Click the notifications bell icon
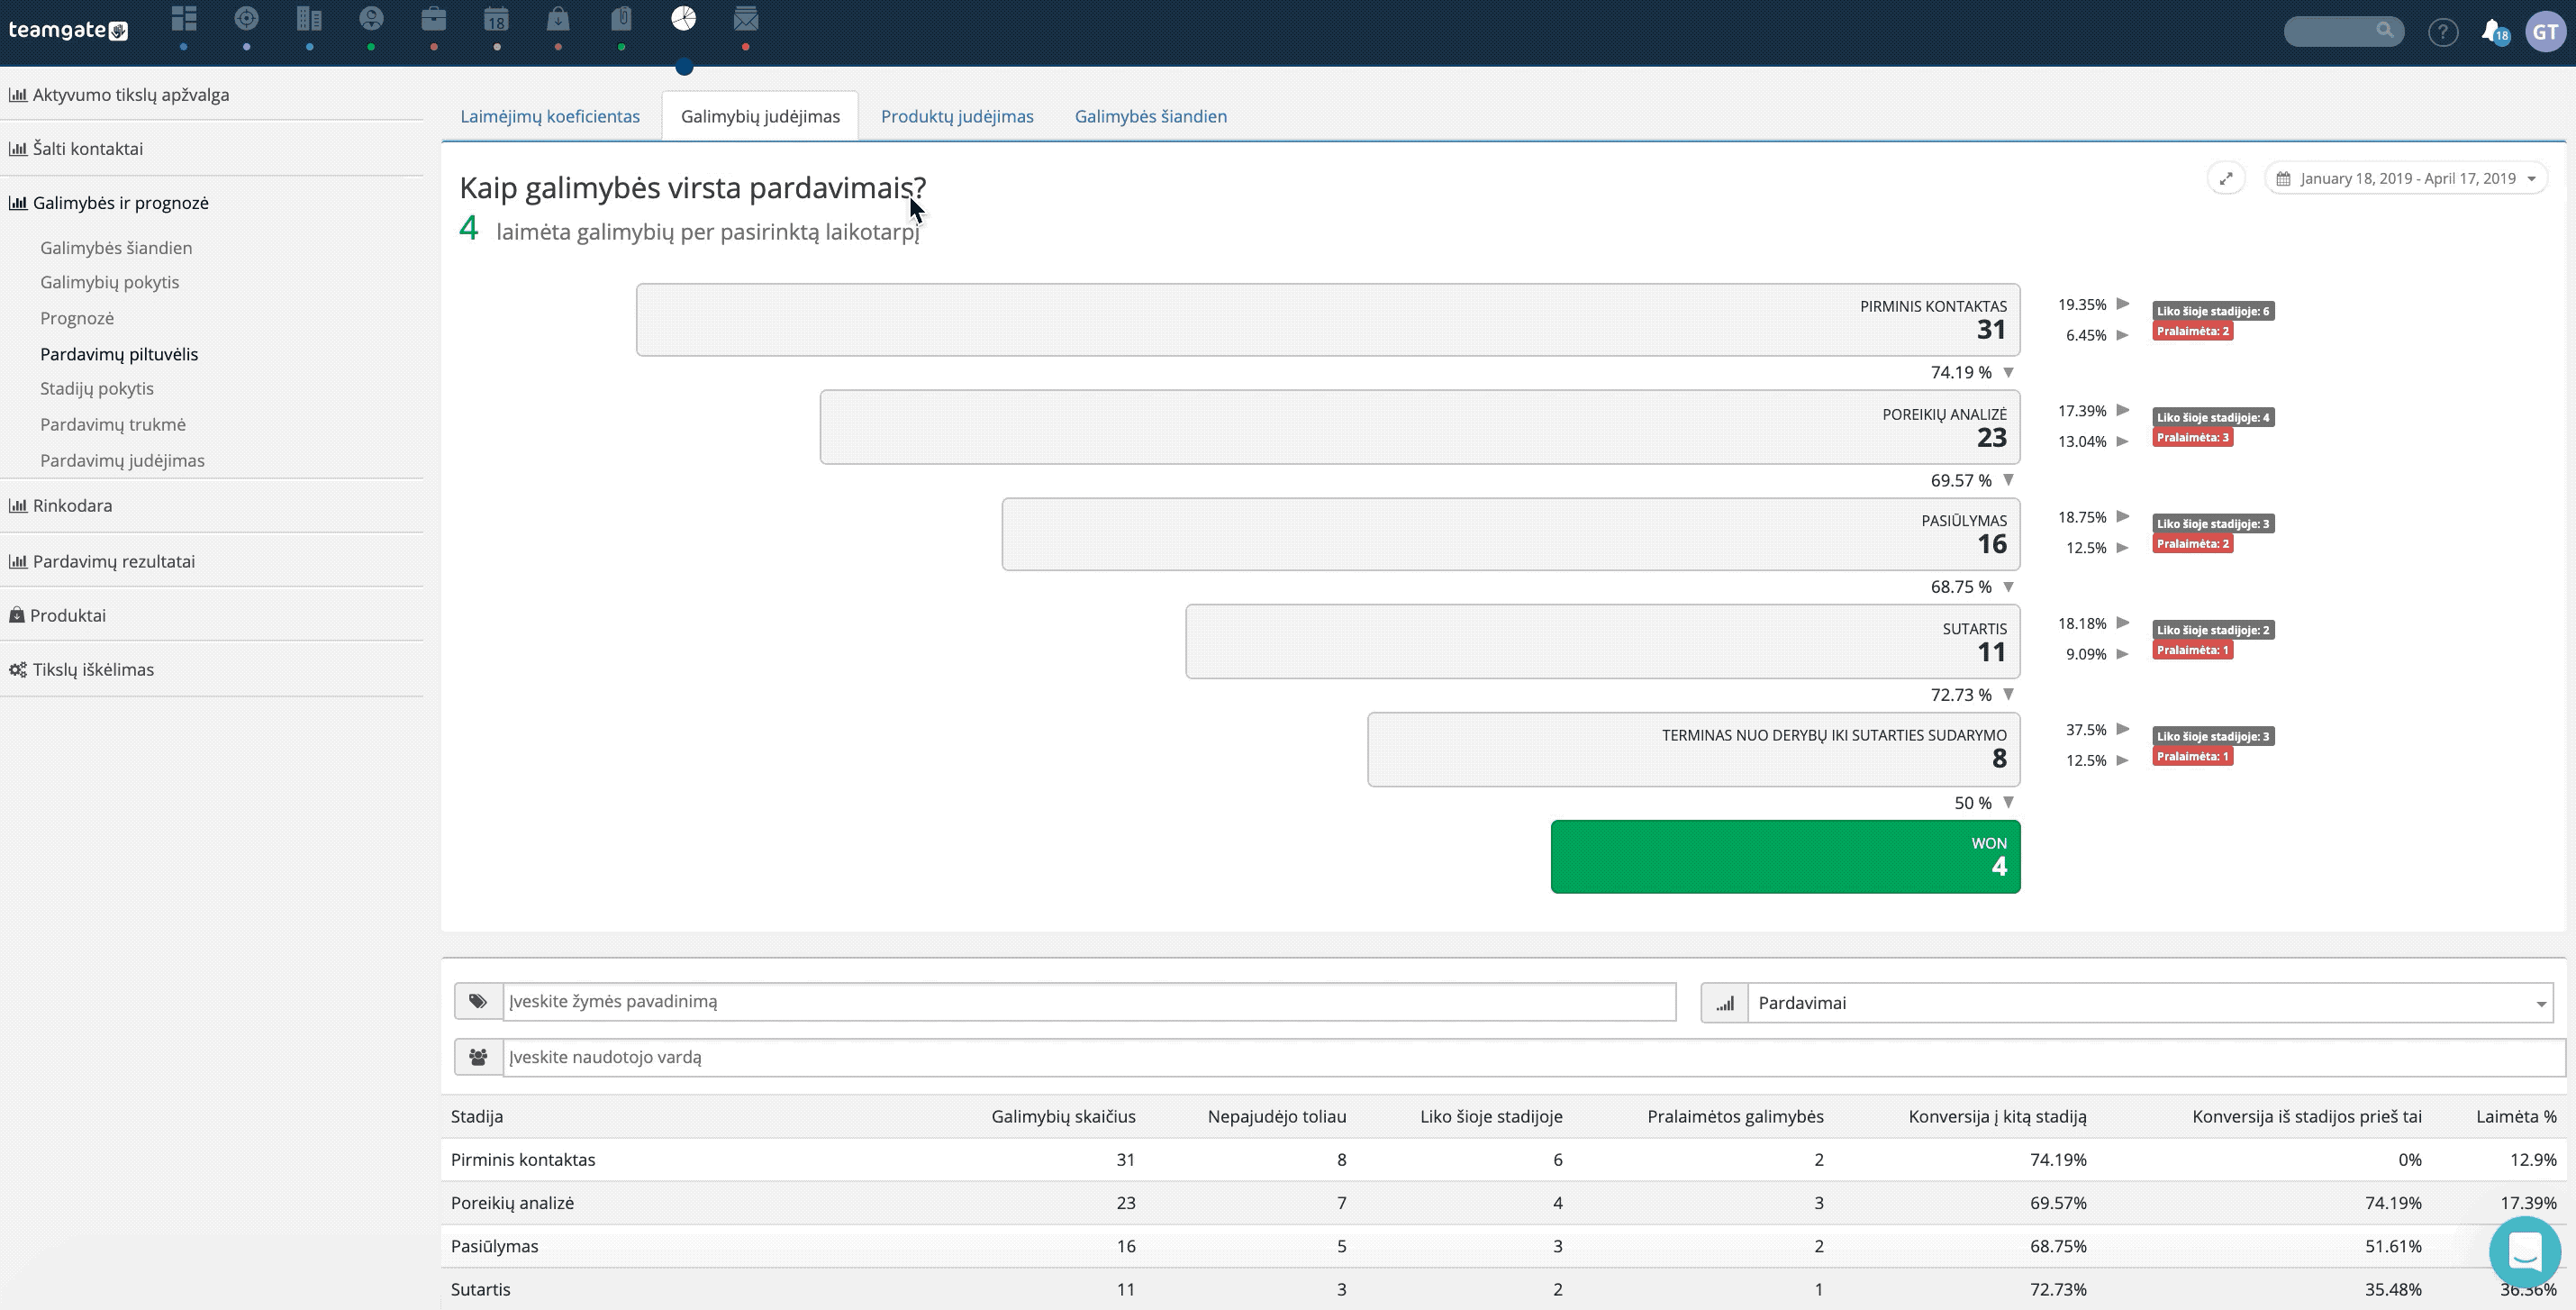 [x=2492, y=32]
